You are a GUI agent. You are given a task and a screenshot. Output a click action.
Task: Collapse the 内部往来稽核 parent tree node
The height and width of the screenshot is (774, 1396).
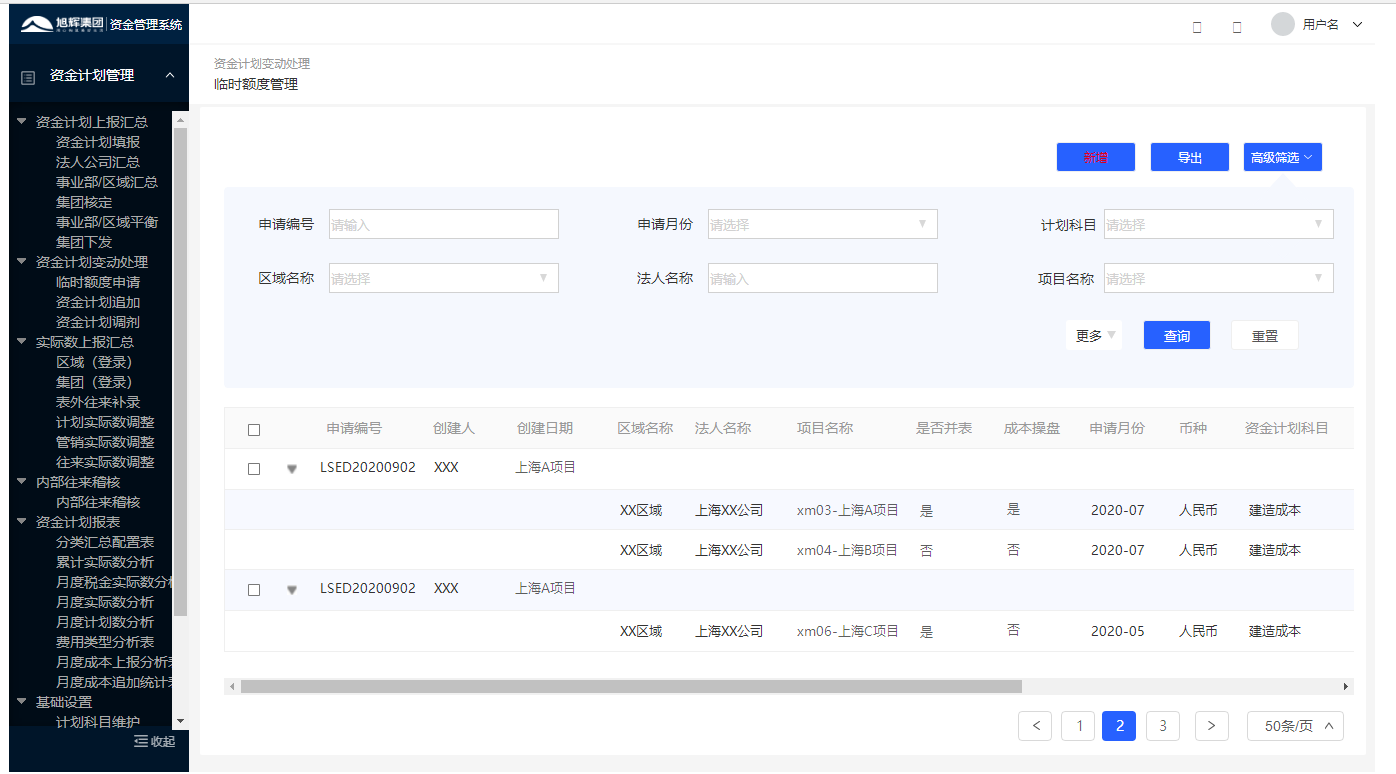22,481
